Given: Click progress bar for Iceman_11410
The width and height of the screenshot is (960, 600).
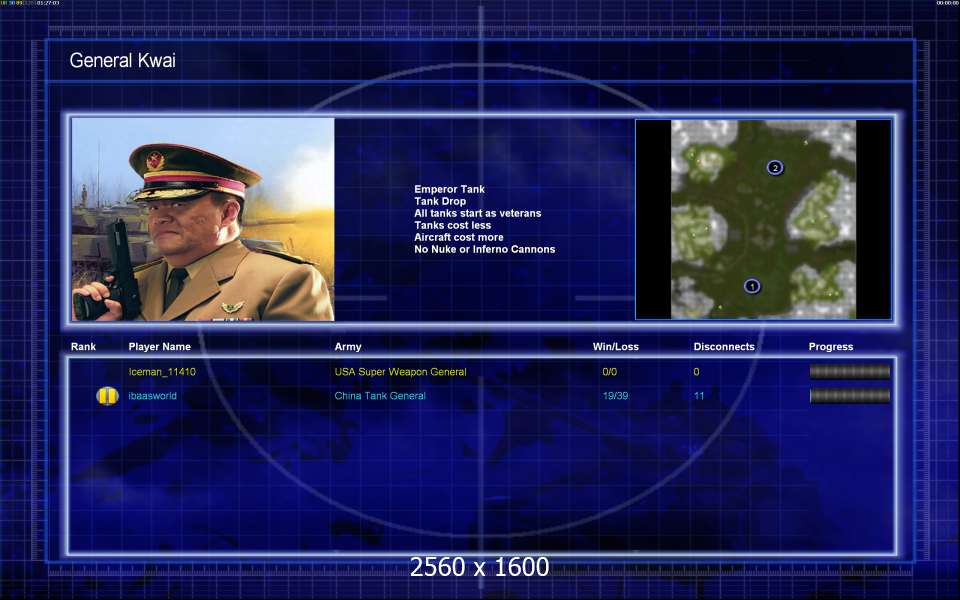Looking at the screenshot, I should click(x=850, y=372).
